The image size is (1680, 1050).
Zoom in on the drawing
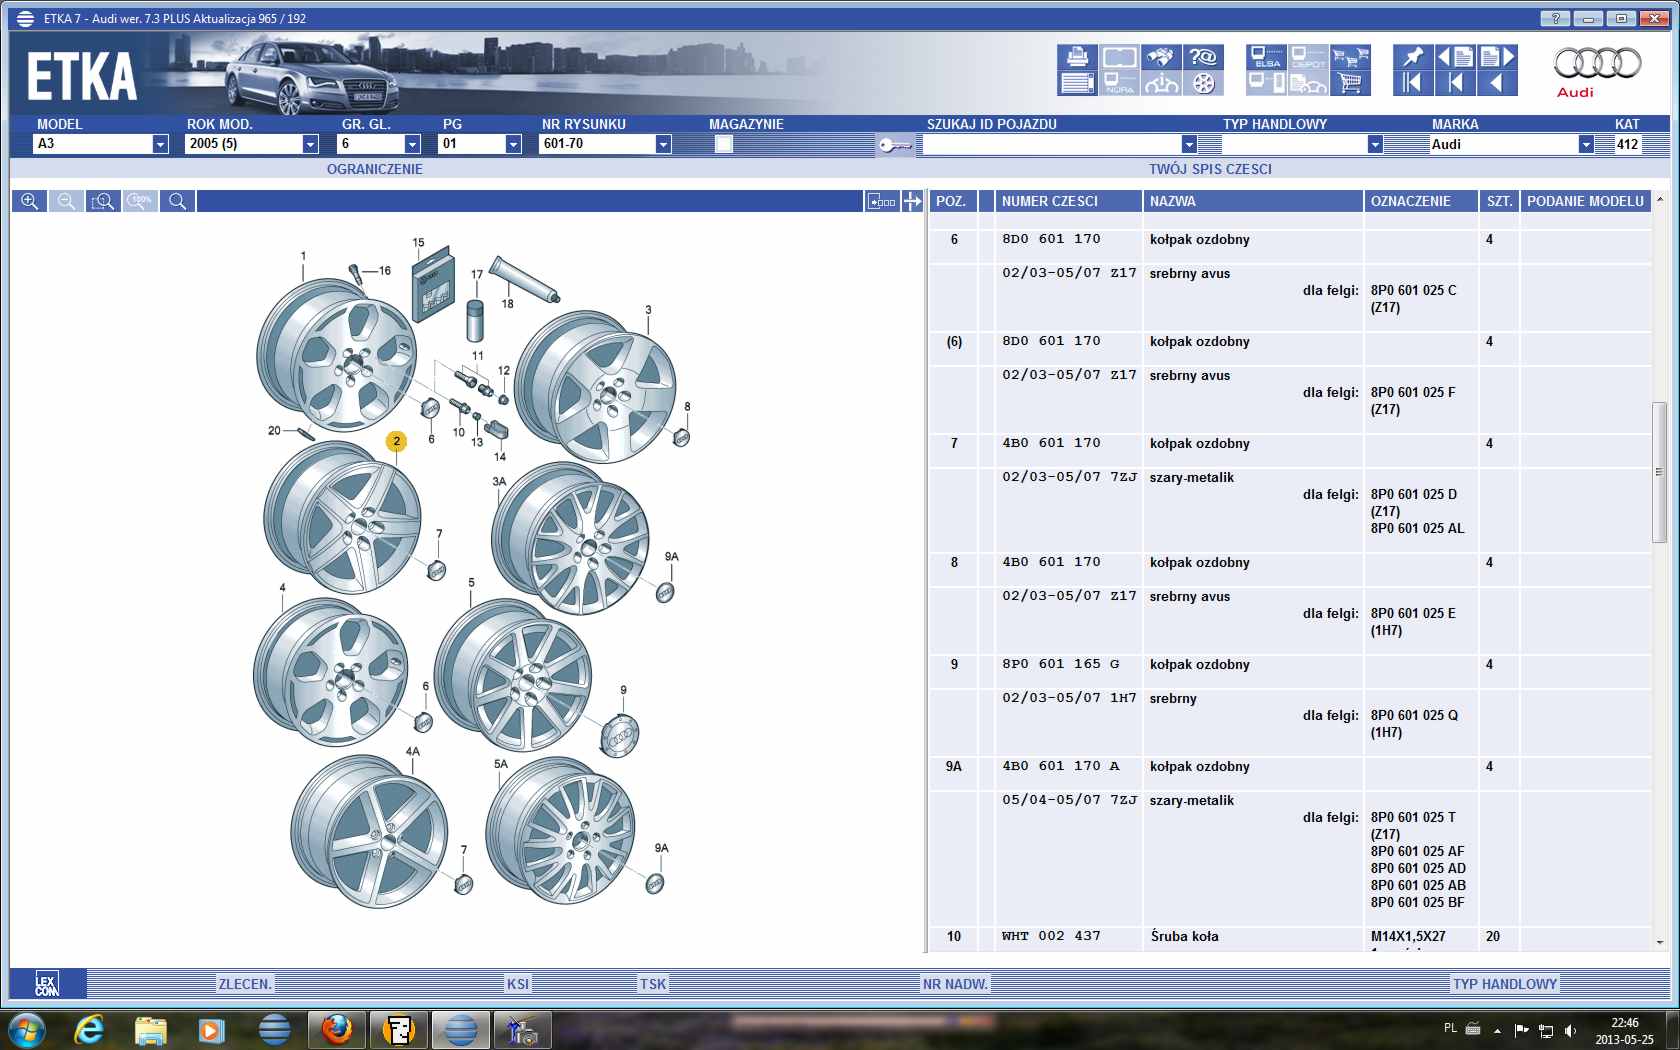point(29,201)
